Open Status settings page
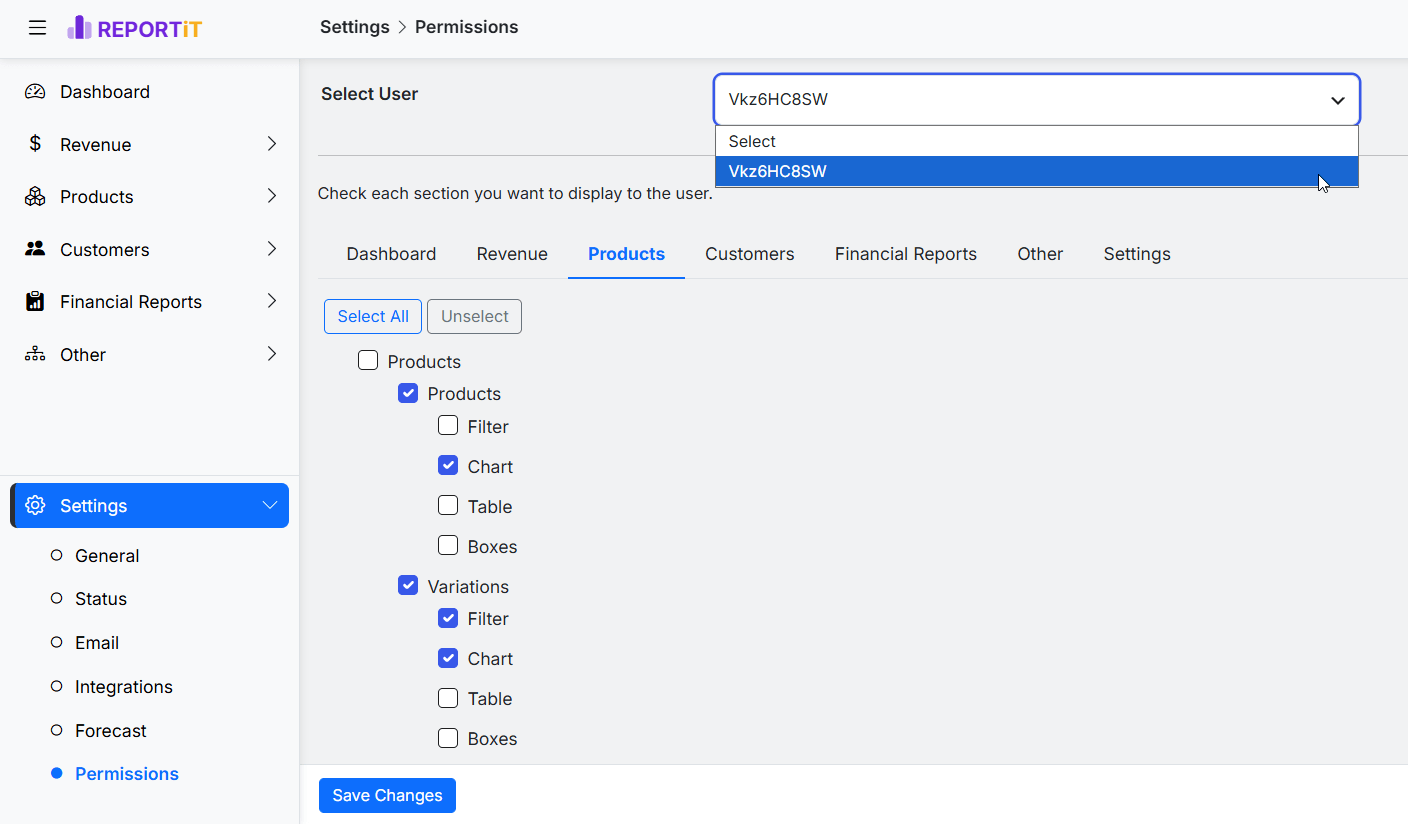 [x=101, y=599]
